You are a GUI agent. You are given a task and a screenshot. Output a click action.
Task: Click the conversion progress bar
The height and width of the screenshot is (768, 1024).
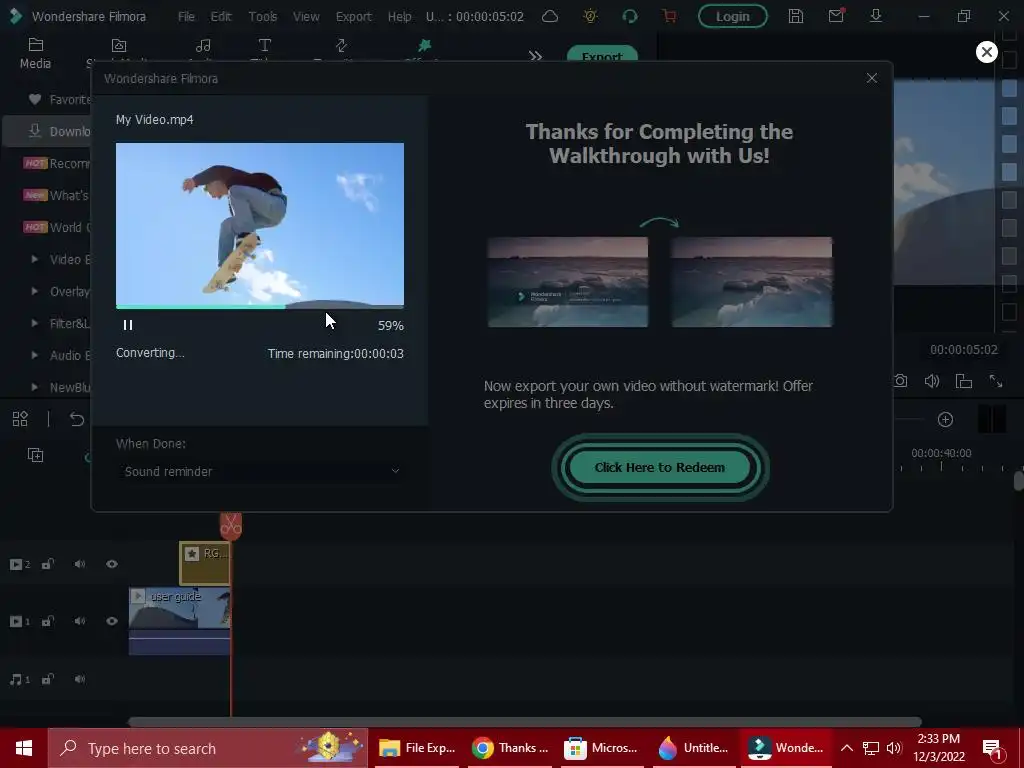[260, 306]
